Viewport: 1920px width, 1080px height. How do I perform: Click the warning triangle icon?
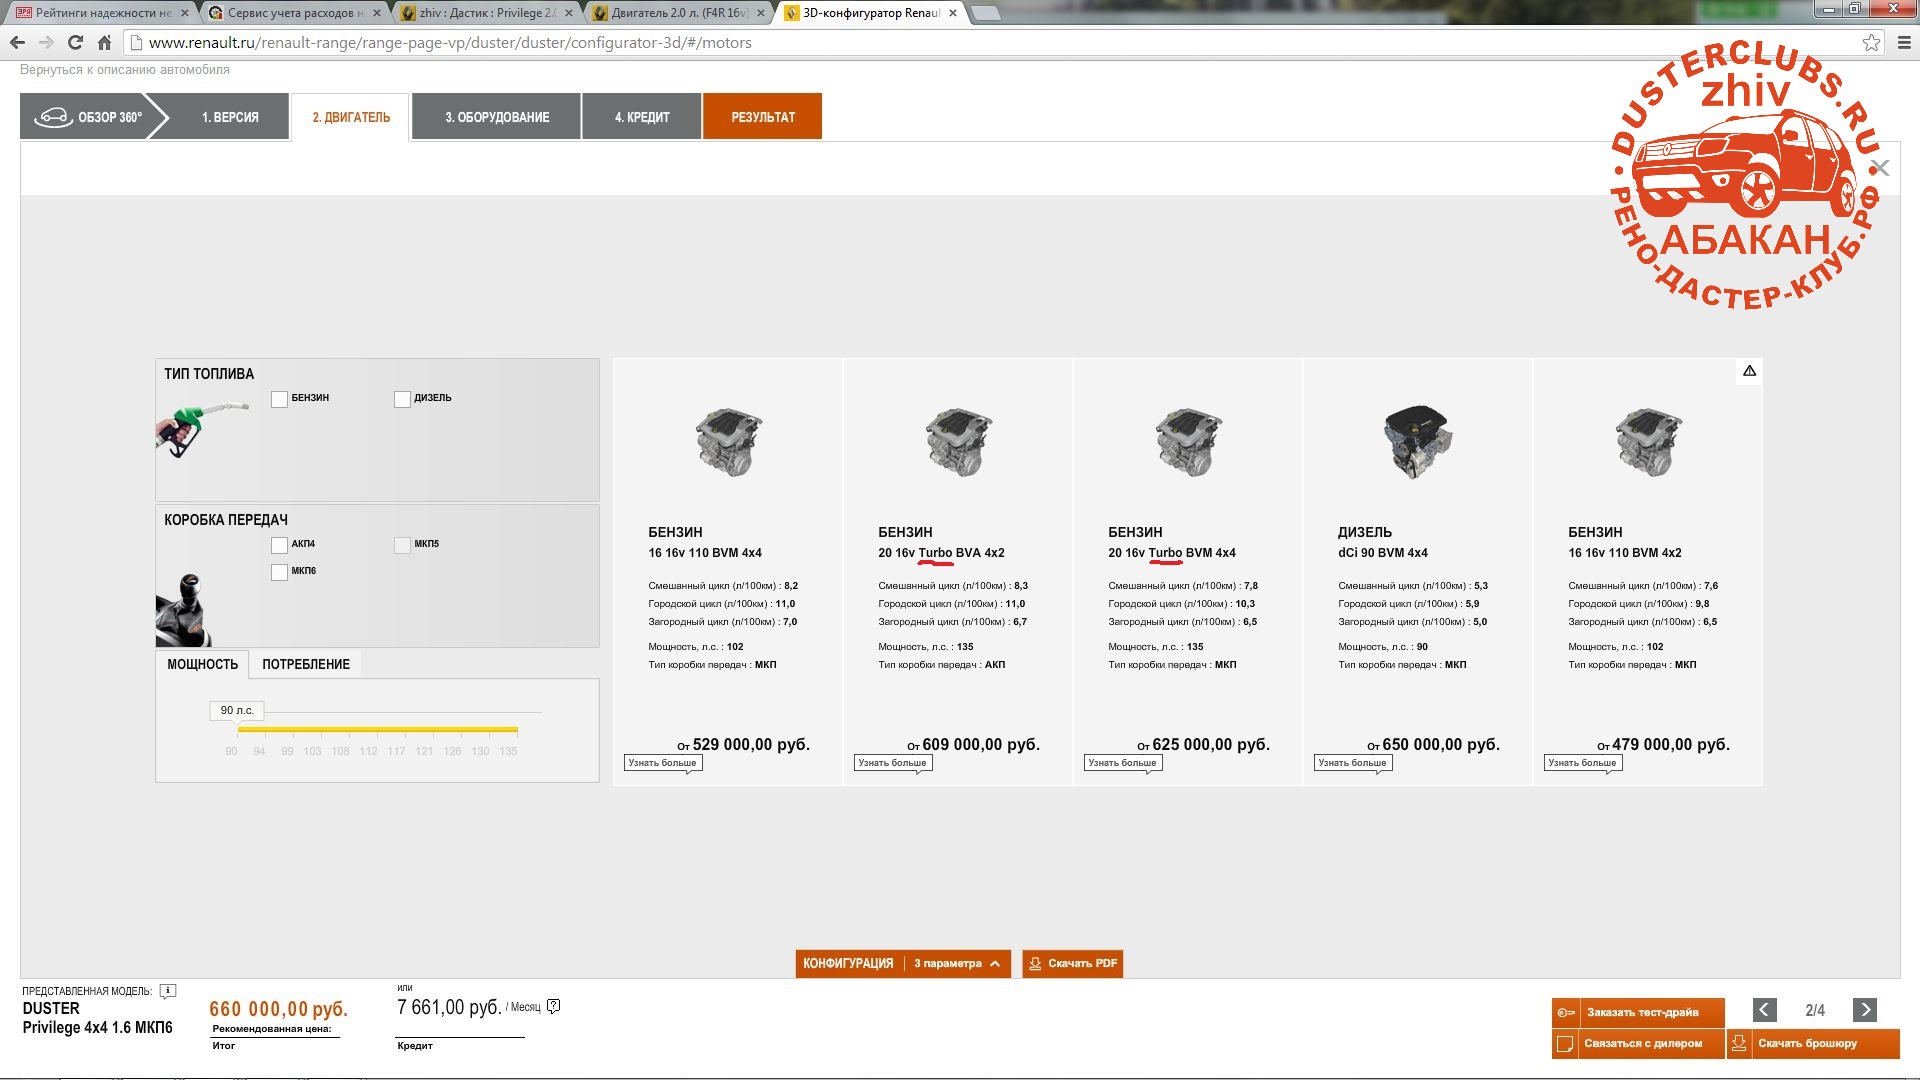tap(1749, 371)
